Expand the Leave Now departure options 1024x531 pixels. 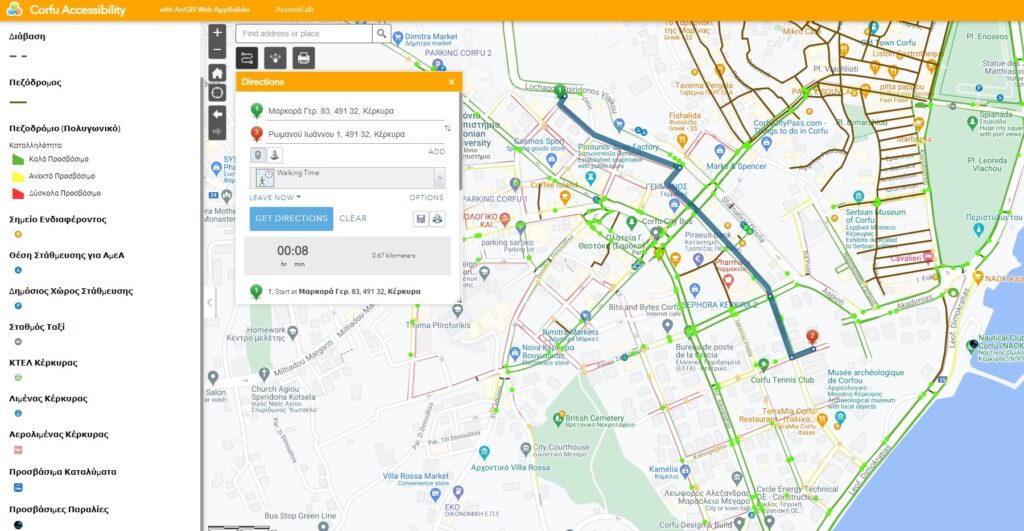point(274,198)
